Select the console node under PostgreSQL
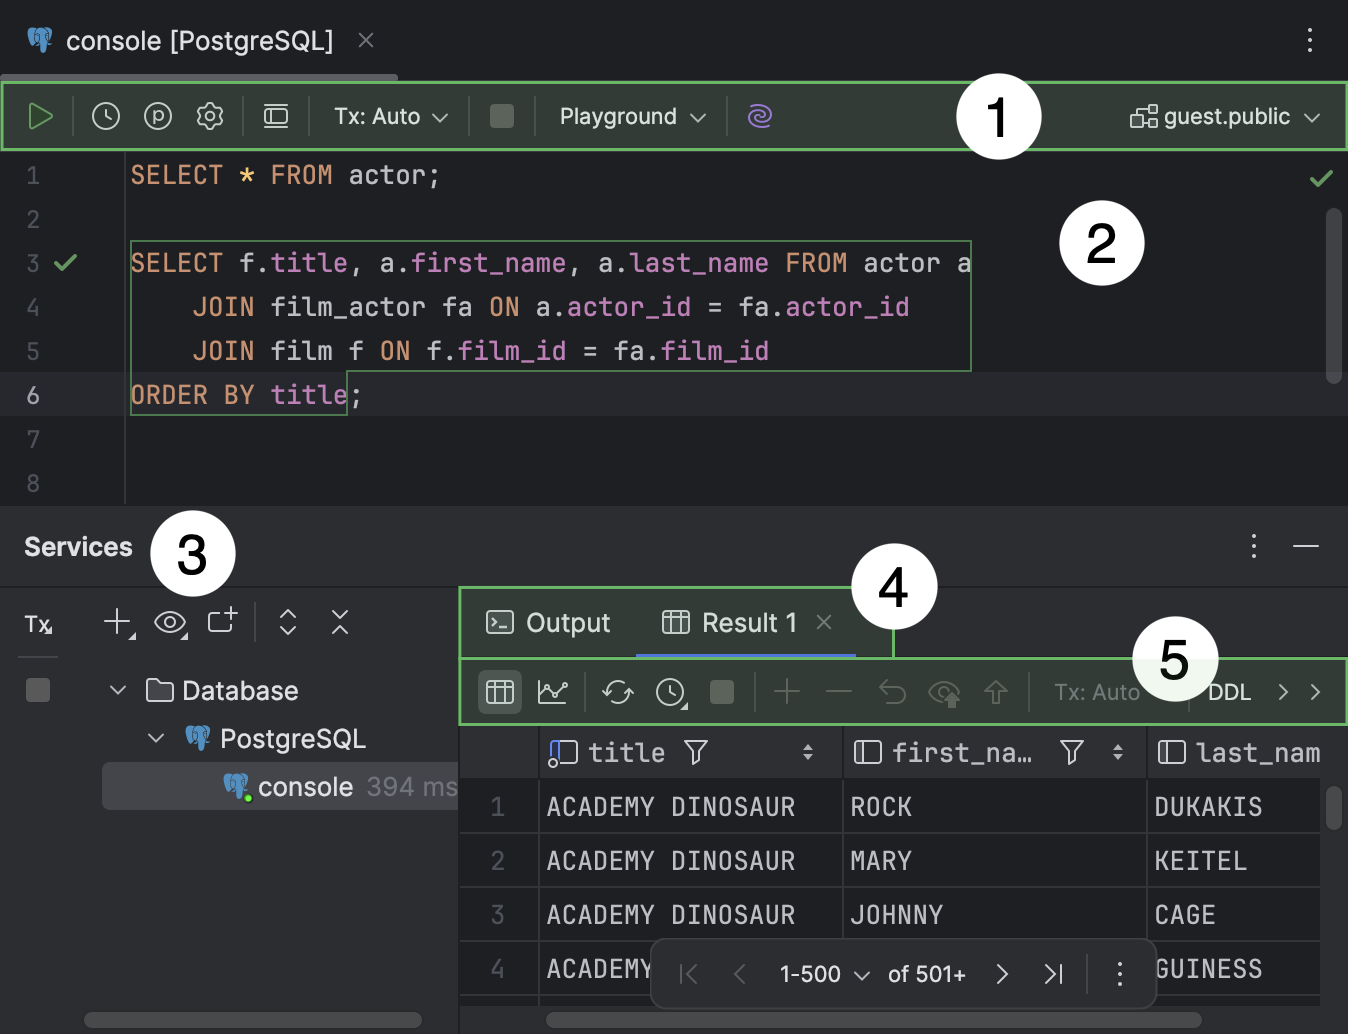Screen dimensions: 1348x1034 305,786
